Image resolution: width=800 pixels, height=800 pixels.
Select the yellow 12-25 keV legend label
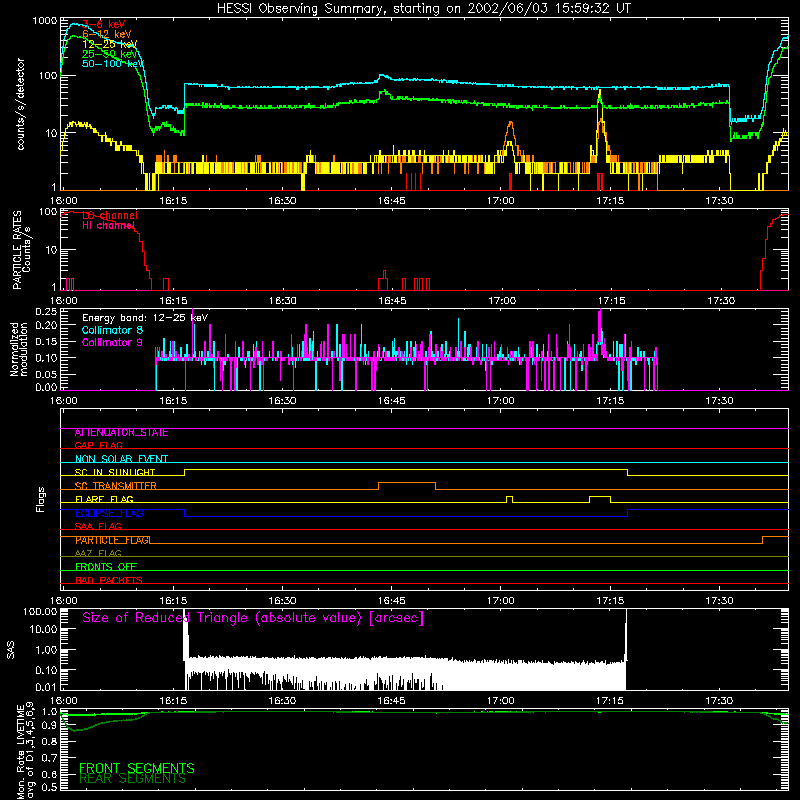110,44
